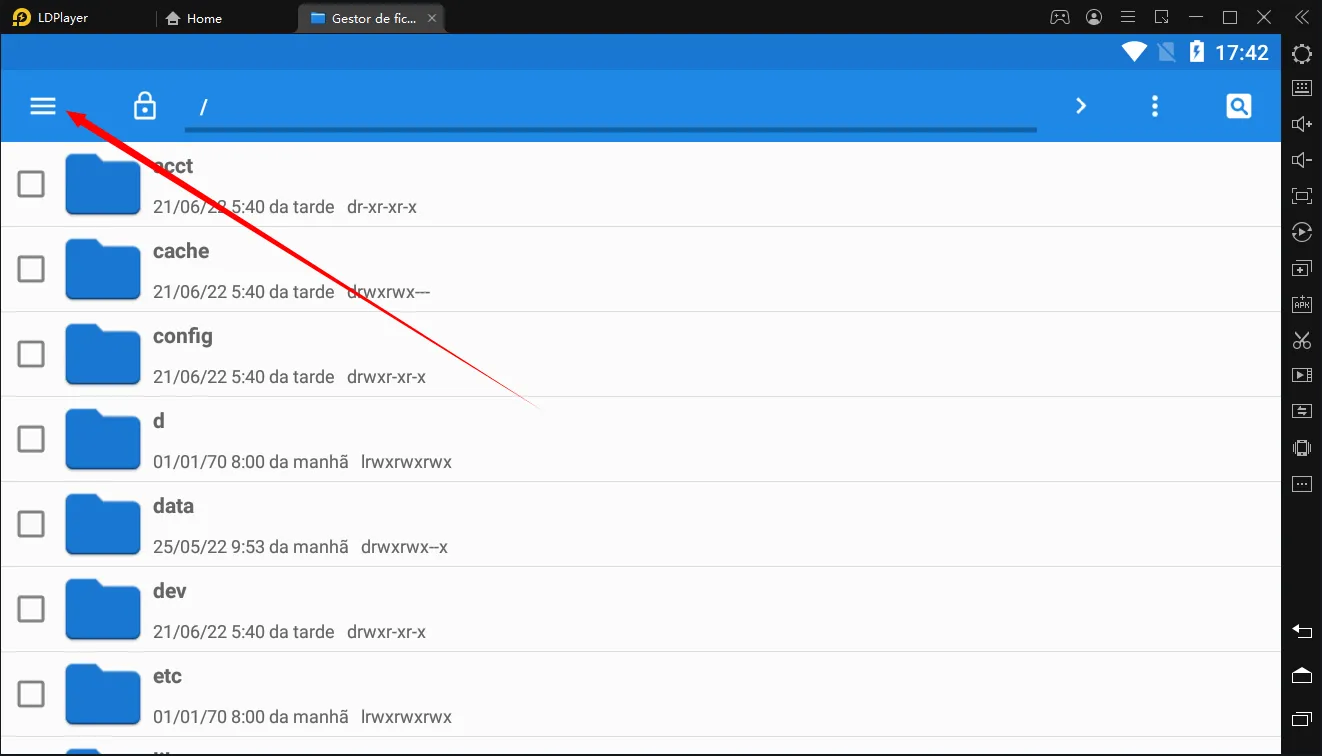Open the keyboard mapping tool

(x=1301, y=87)
